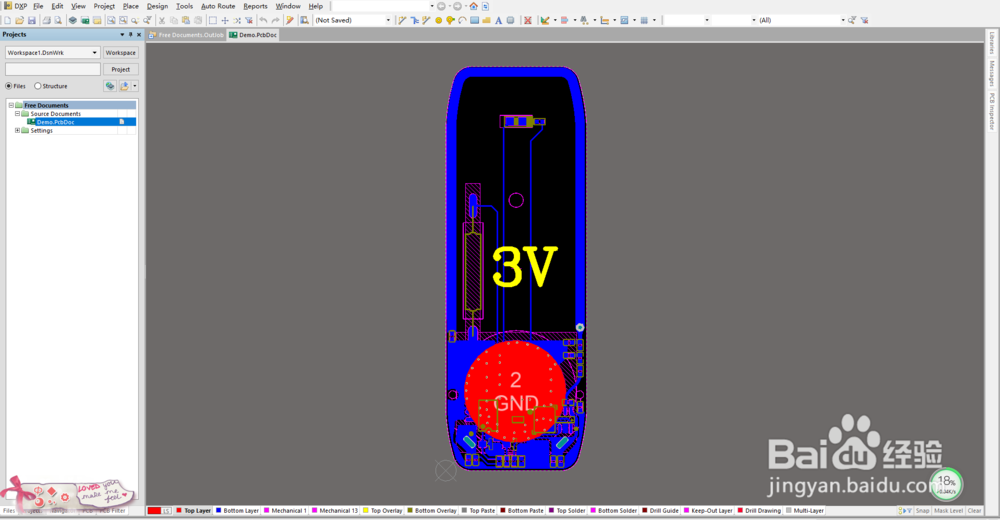Select the Place Fill rectangle icon

tap(474, 20)
